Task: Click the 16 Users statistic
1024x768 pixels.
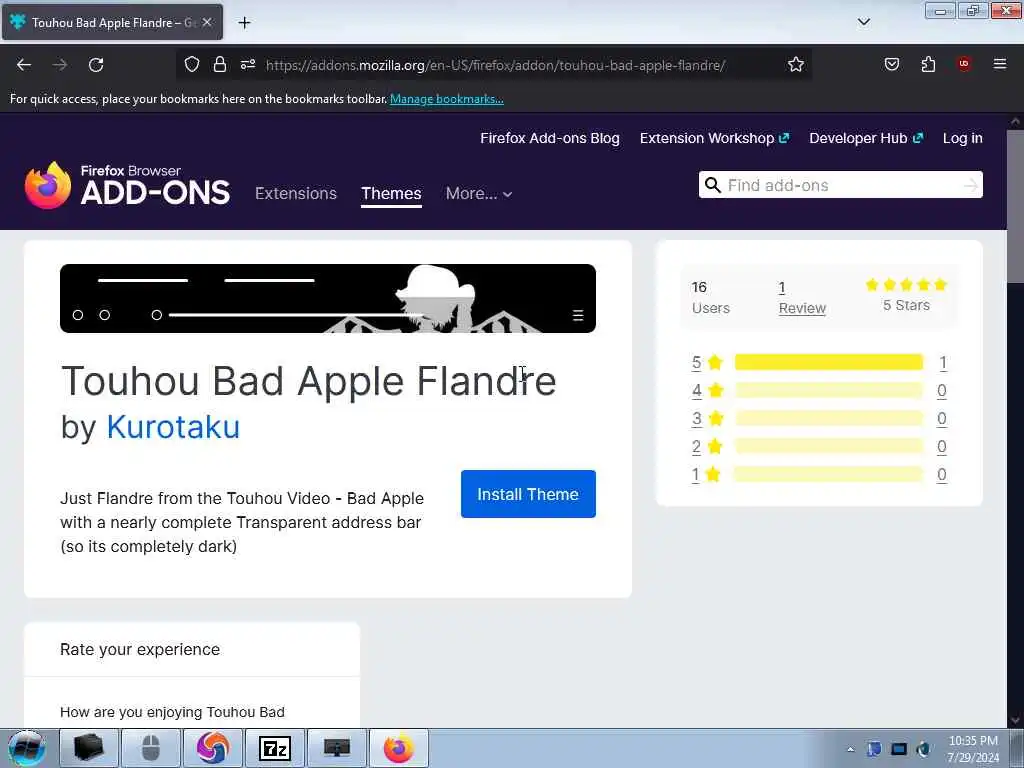Action: (711, 298)
